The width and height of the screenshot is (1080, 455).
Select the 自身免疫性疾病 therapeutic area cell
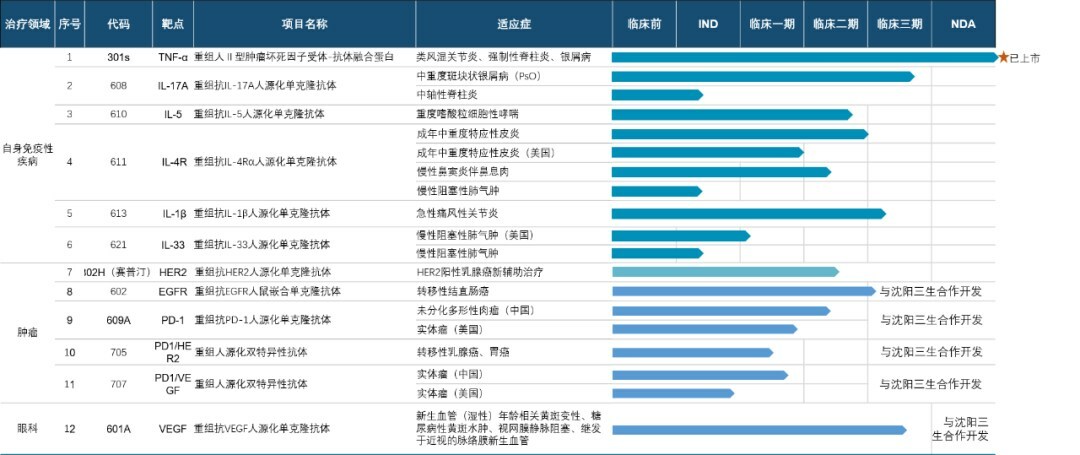[x=27, y=155]
